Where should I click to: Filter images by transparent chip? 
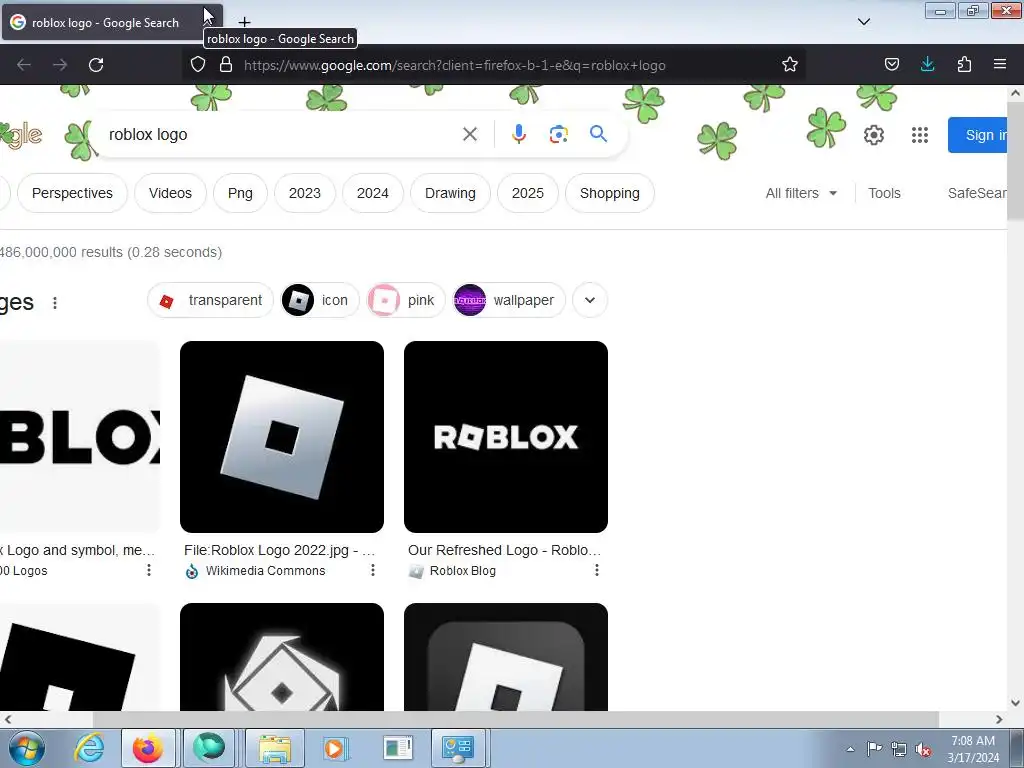(x=210, y=300)
